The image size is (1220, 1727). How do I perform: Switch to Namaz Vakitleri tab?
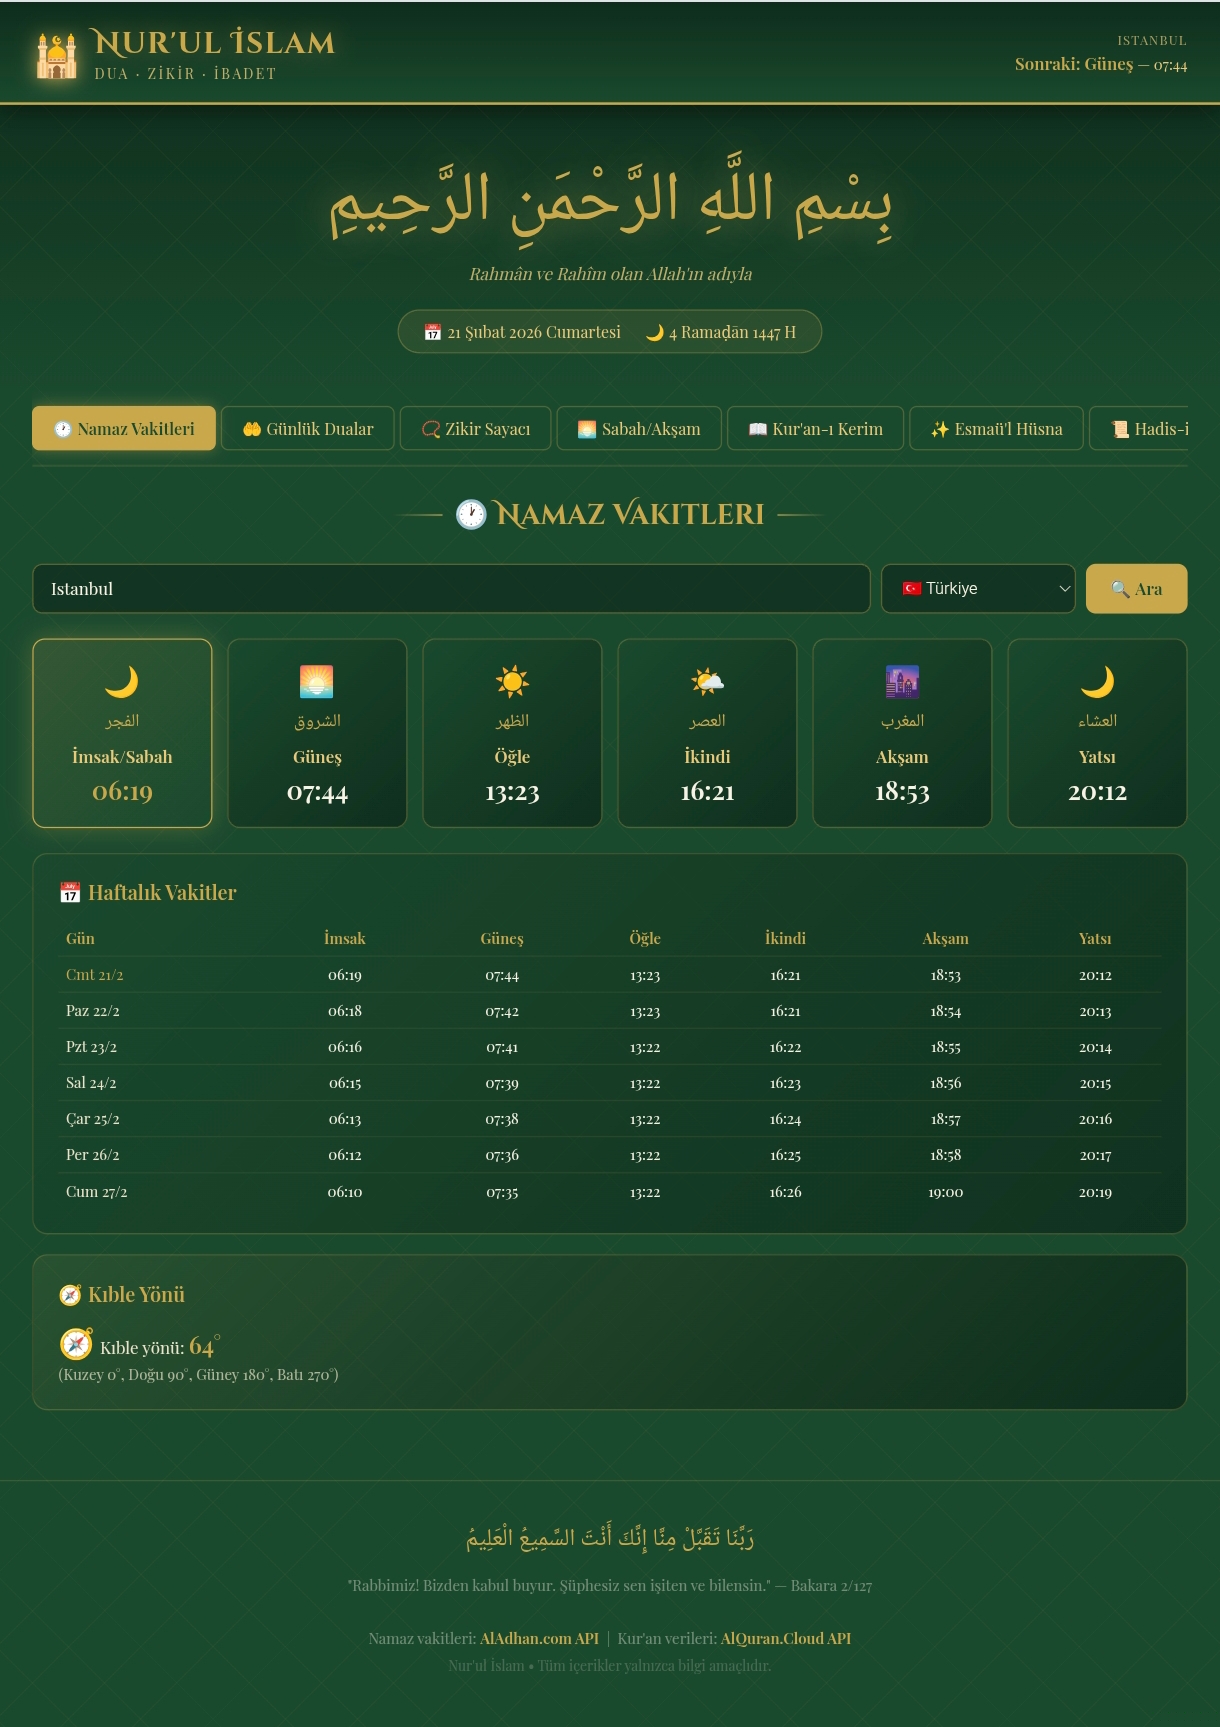[x=124, y=428]
